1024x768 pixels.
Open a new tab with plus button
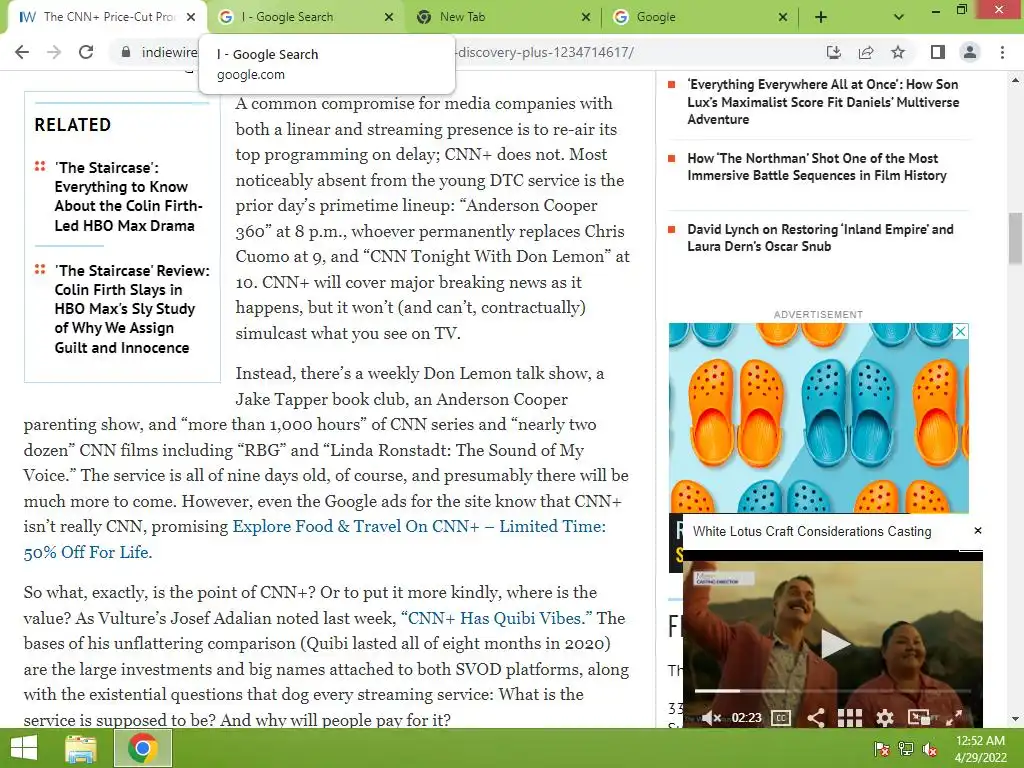point(821,17)
